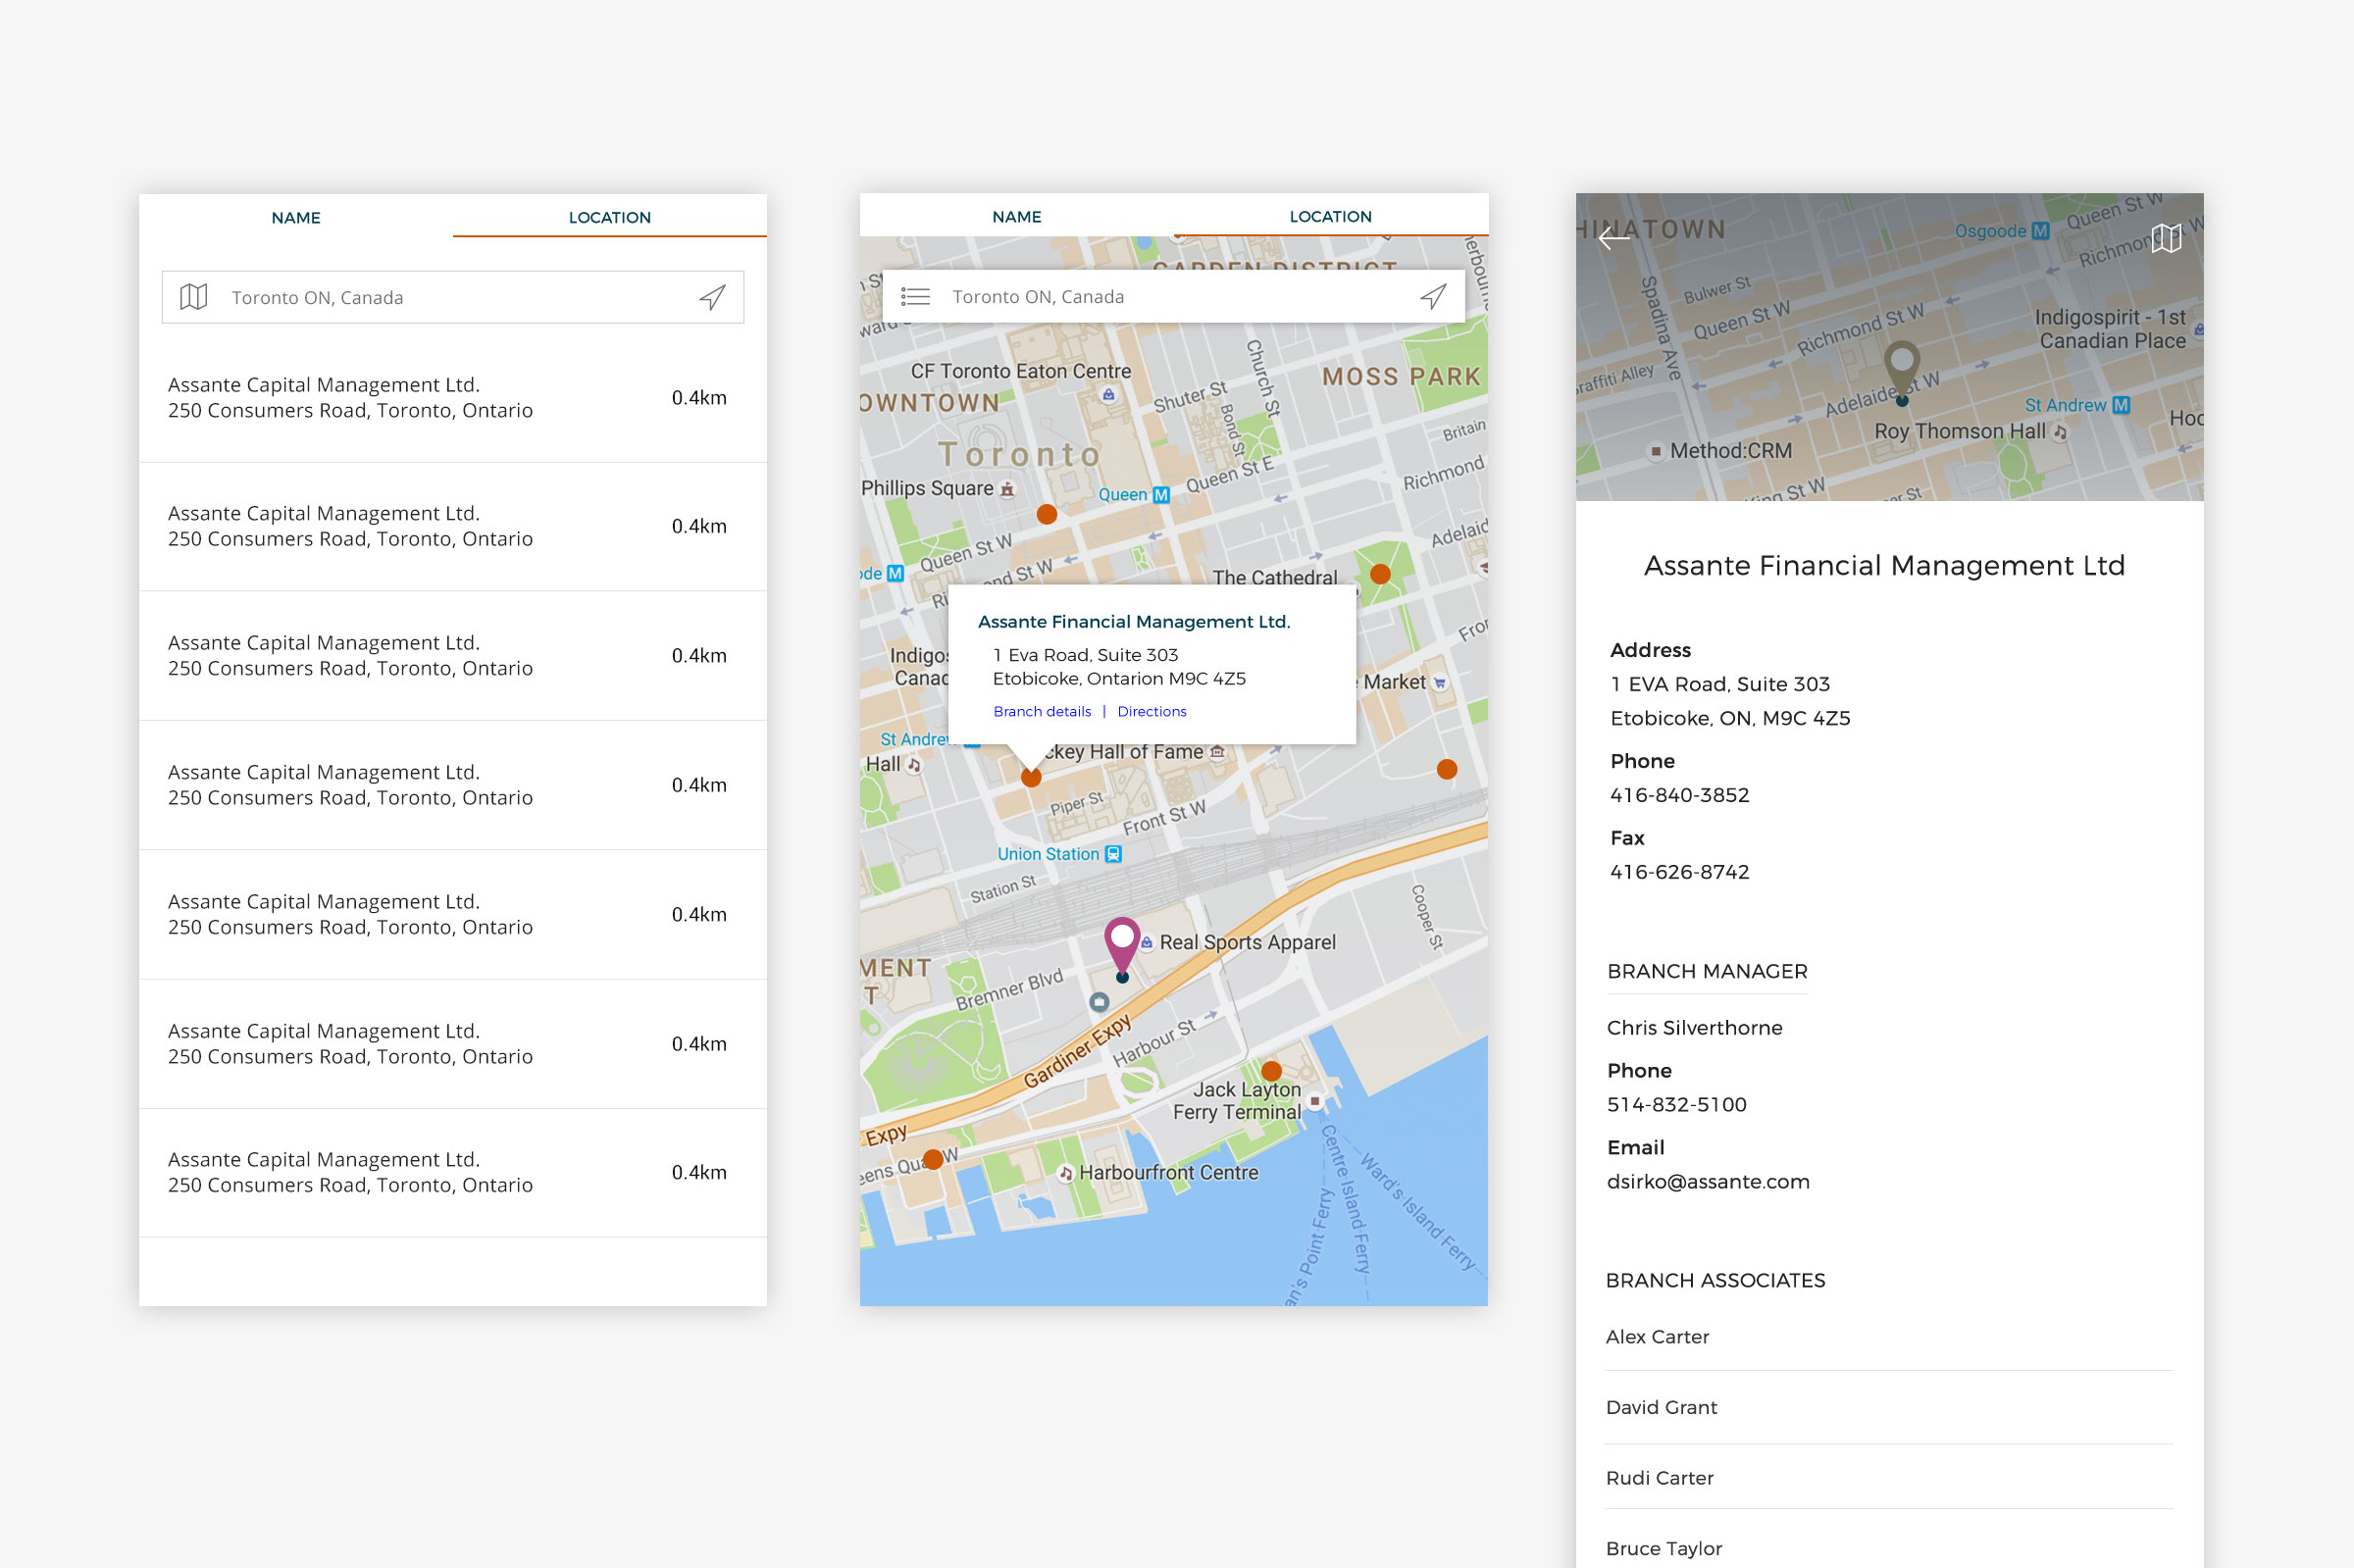This screenshot has height=1568, width=2354.
Task: Click Queen subway M icon on map
Action: point(1160,495)
